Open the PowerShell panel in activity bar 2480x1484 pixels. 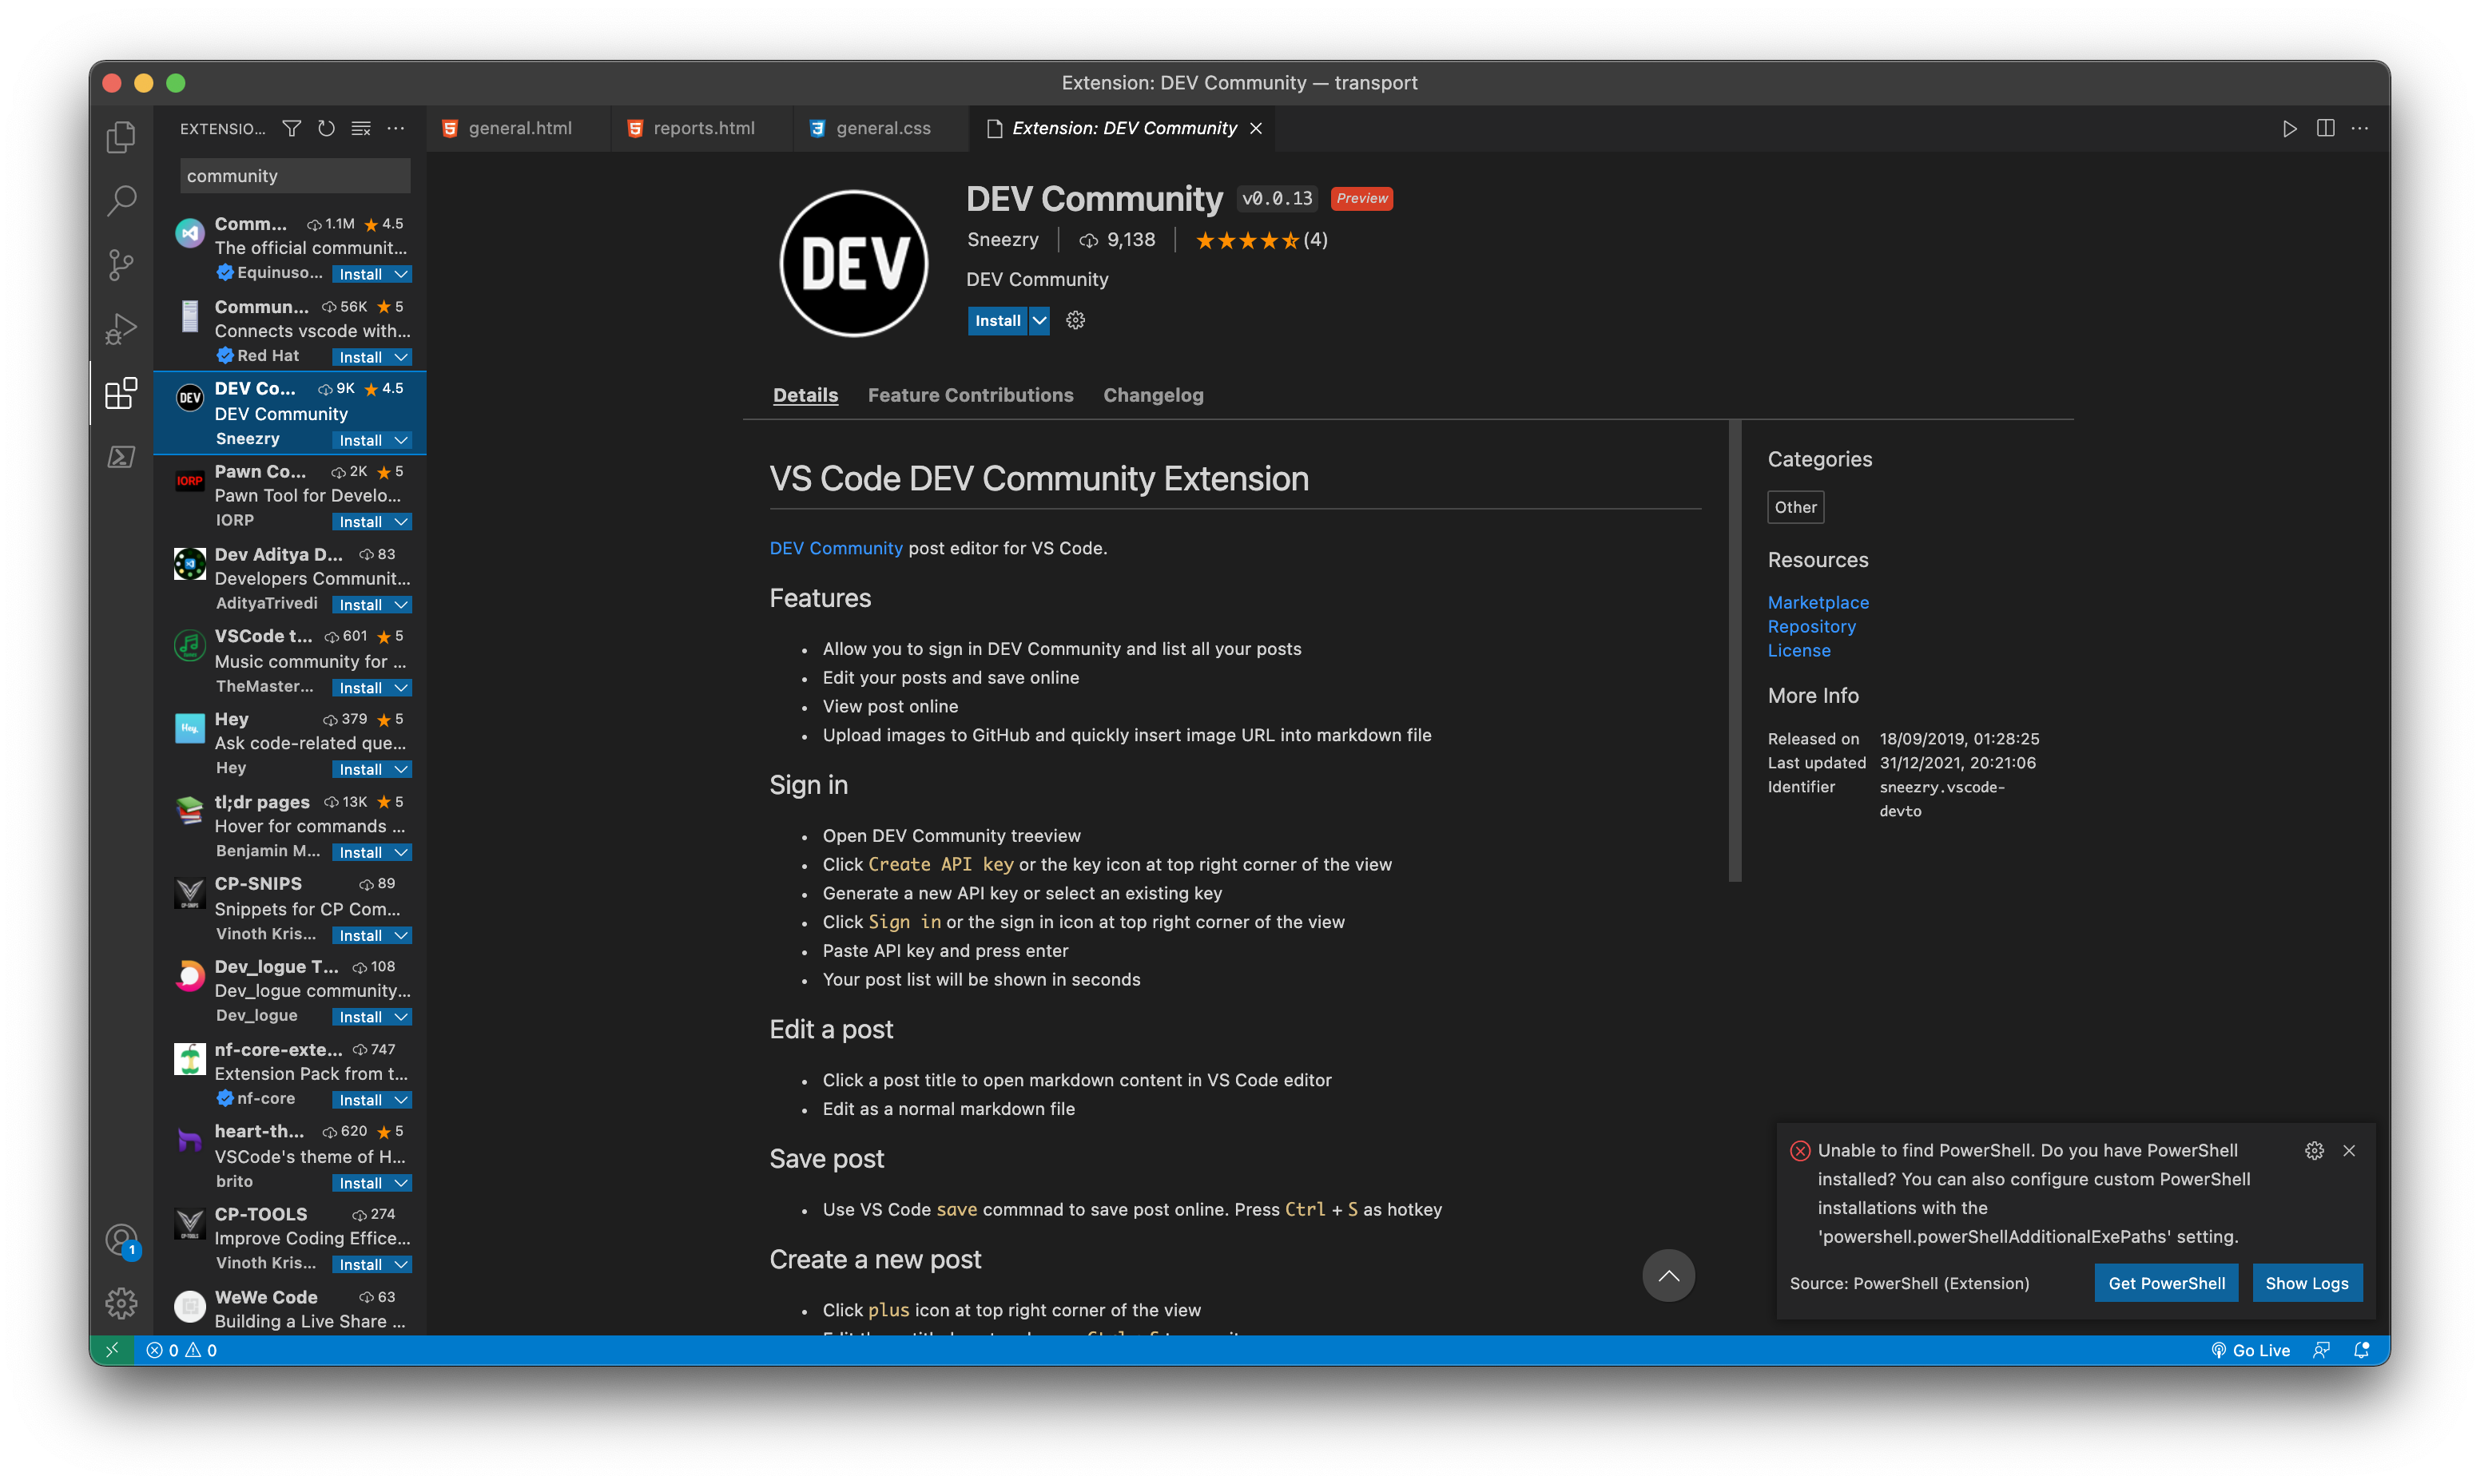point(121,457)
